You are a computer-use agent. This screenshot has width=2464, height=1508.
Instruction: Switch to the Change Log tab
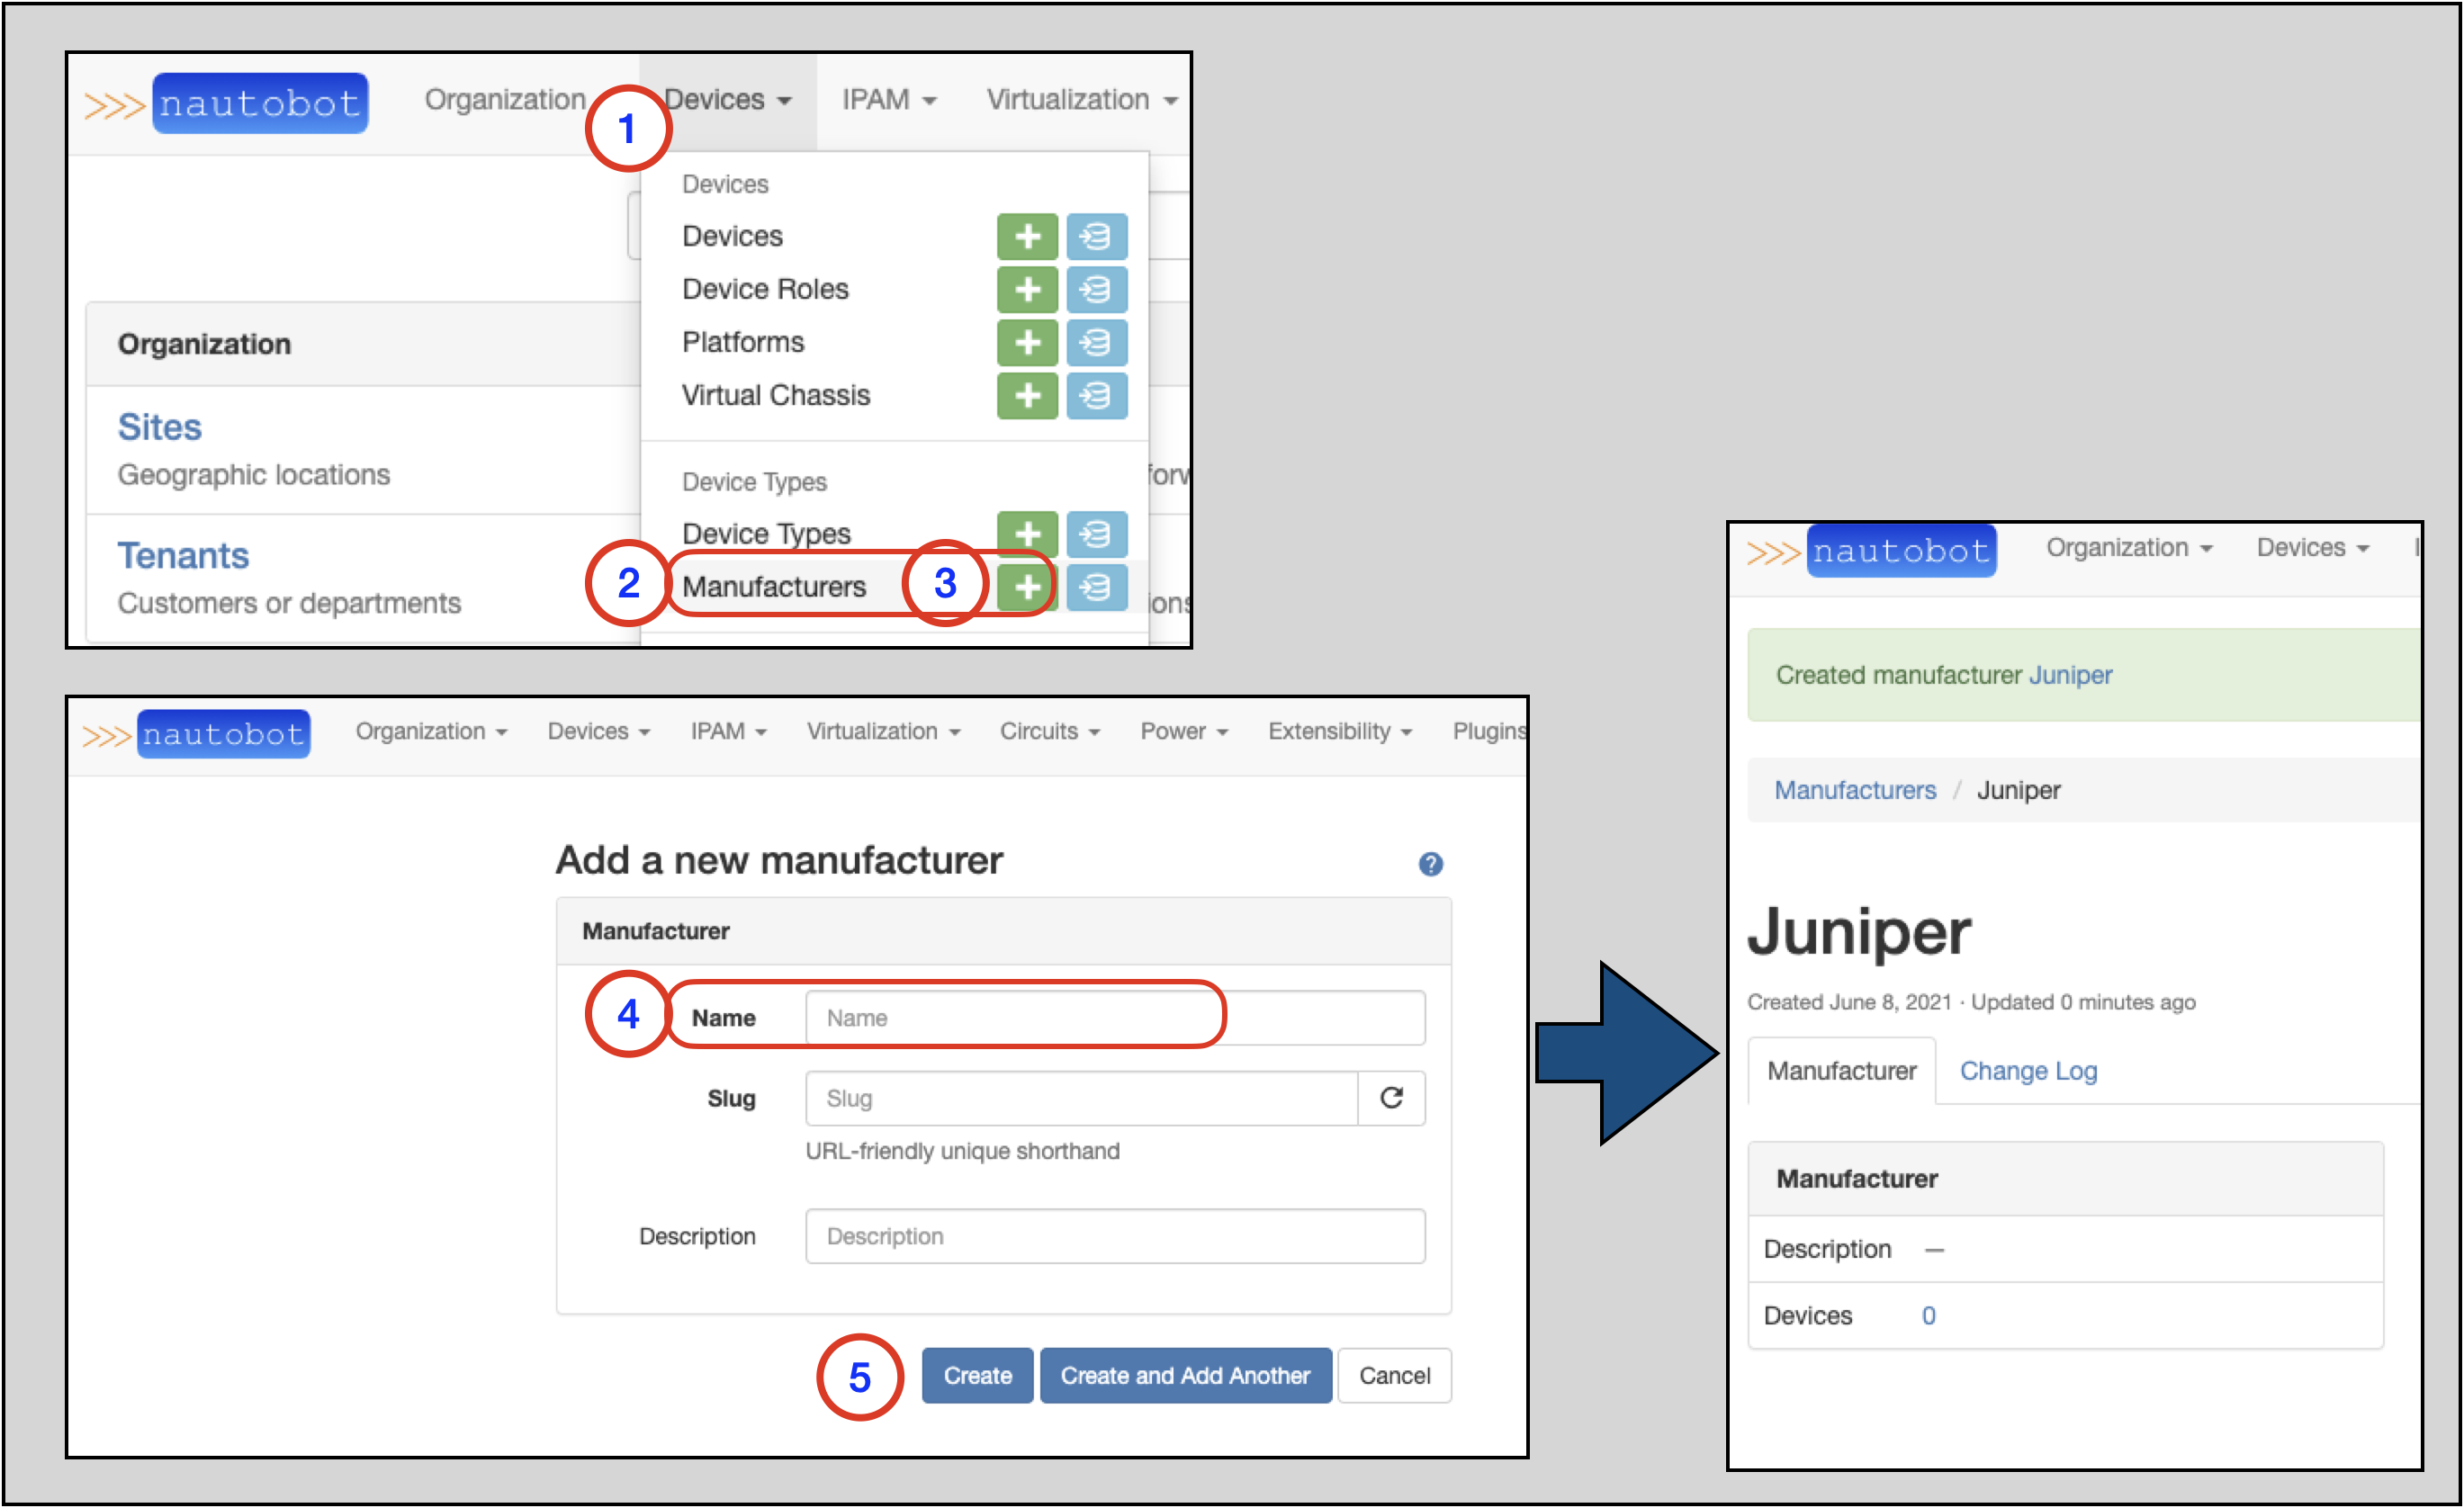2027,1071
